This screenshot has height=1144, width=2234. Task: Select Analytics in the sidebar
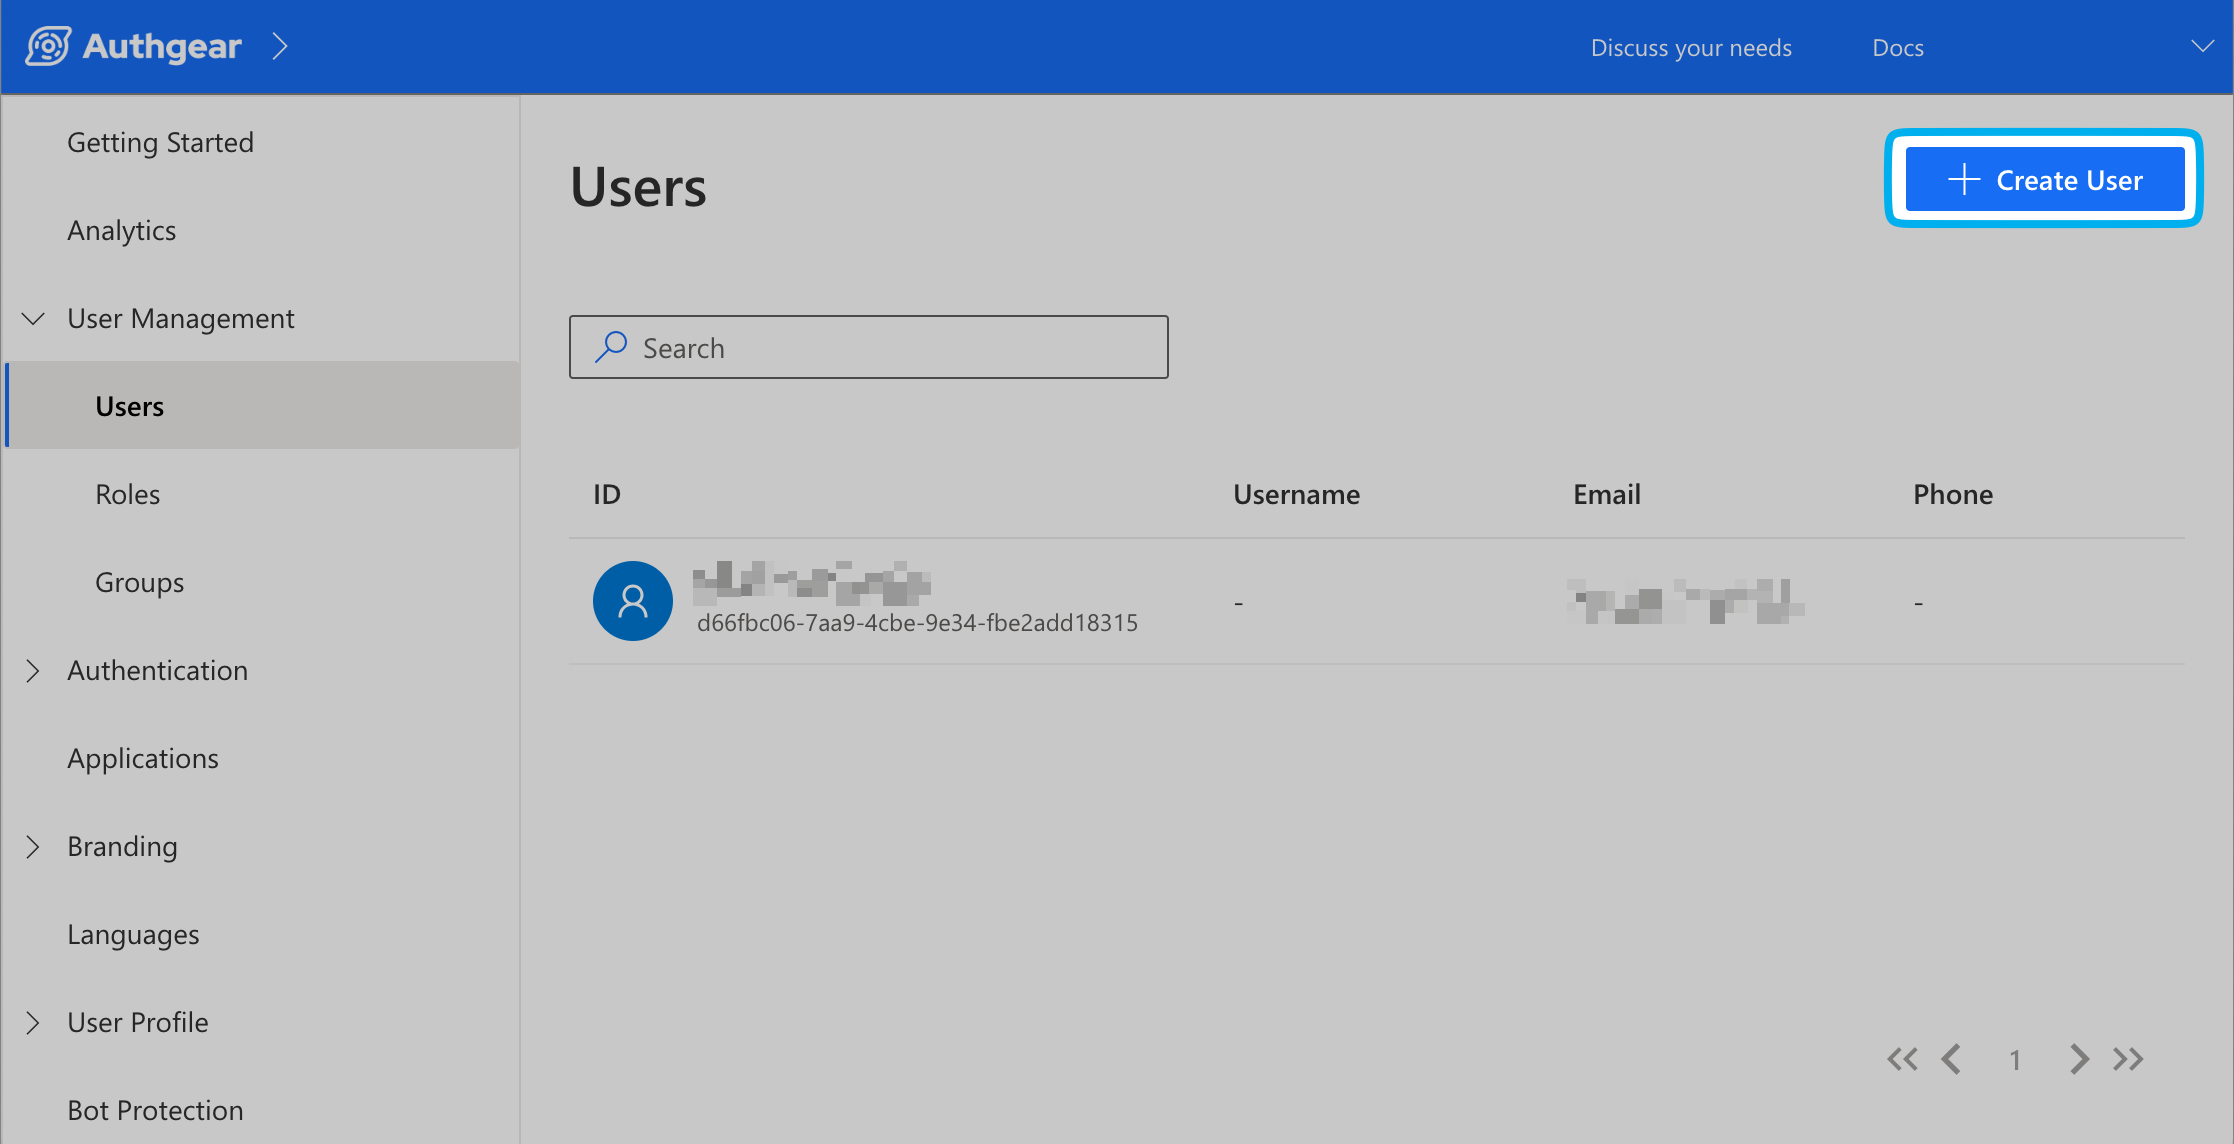(x=121, y=231)
